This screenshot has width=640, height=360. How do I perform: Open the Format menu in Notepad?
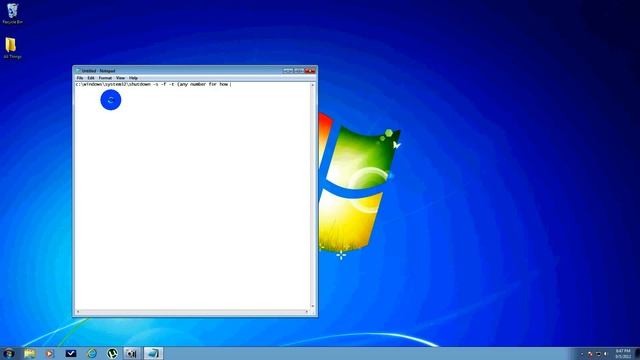105,78
